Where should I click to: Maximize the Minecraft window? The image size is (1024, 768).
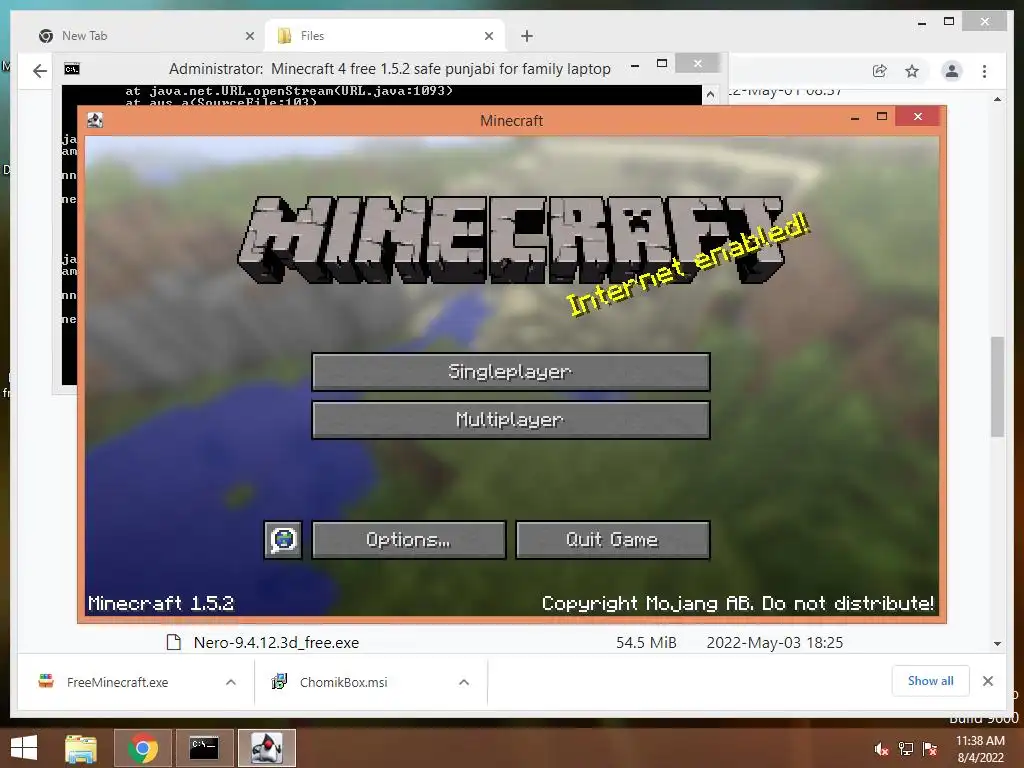(x=882, y=117)
